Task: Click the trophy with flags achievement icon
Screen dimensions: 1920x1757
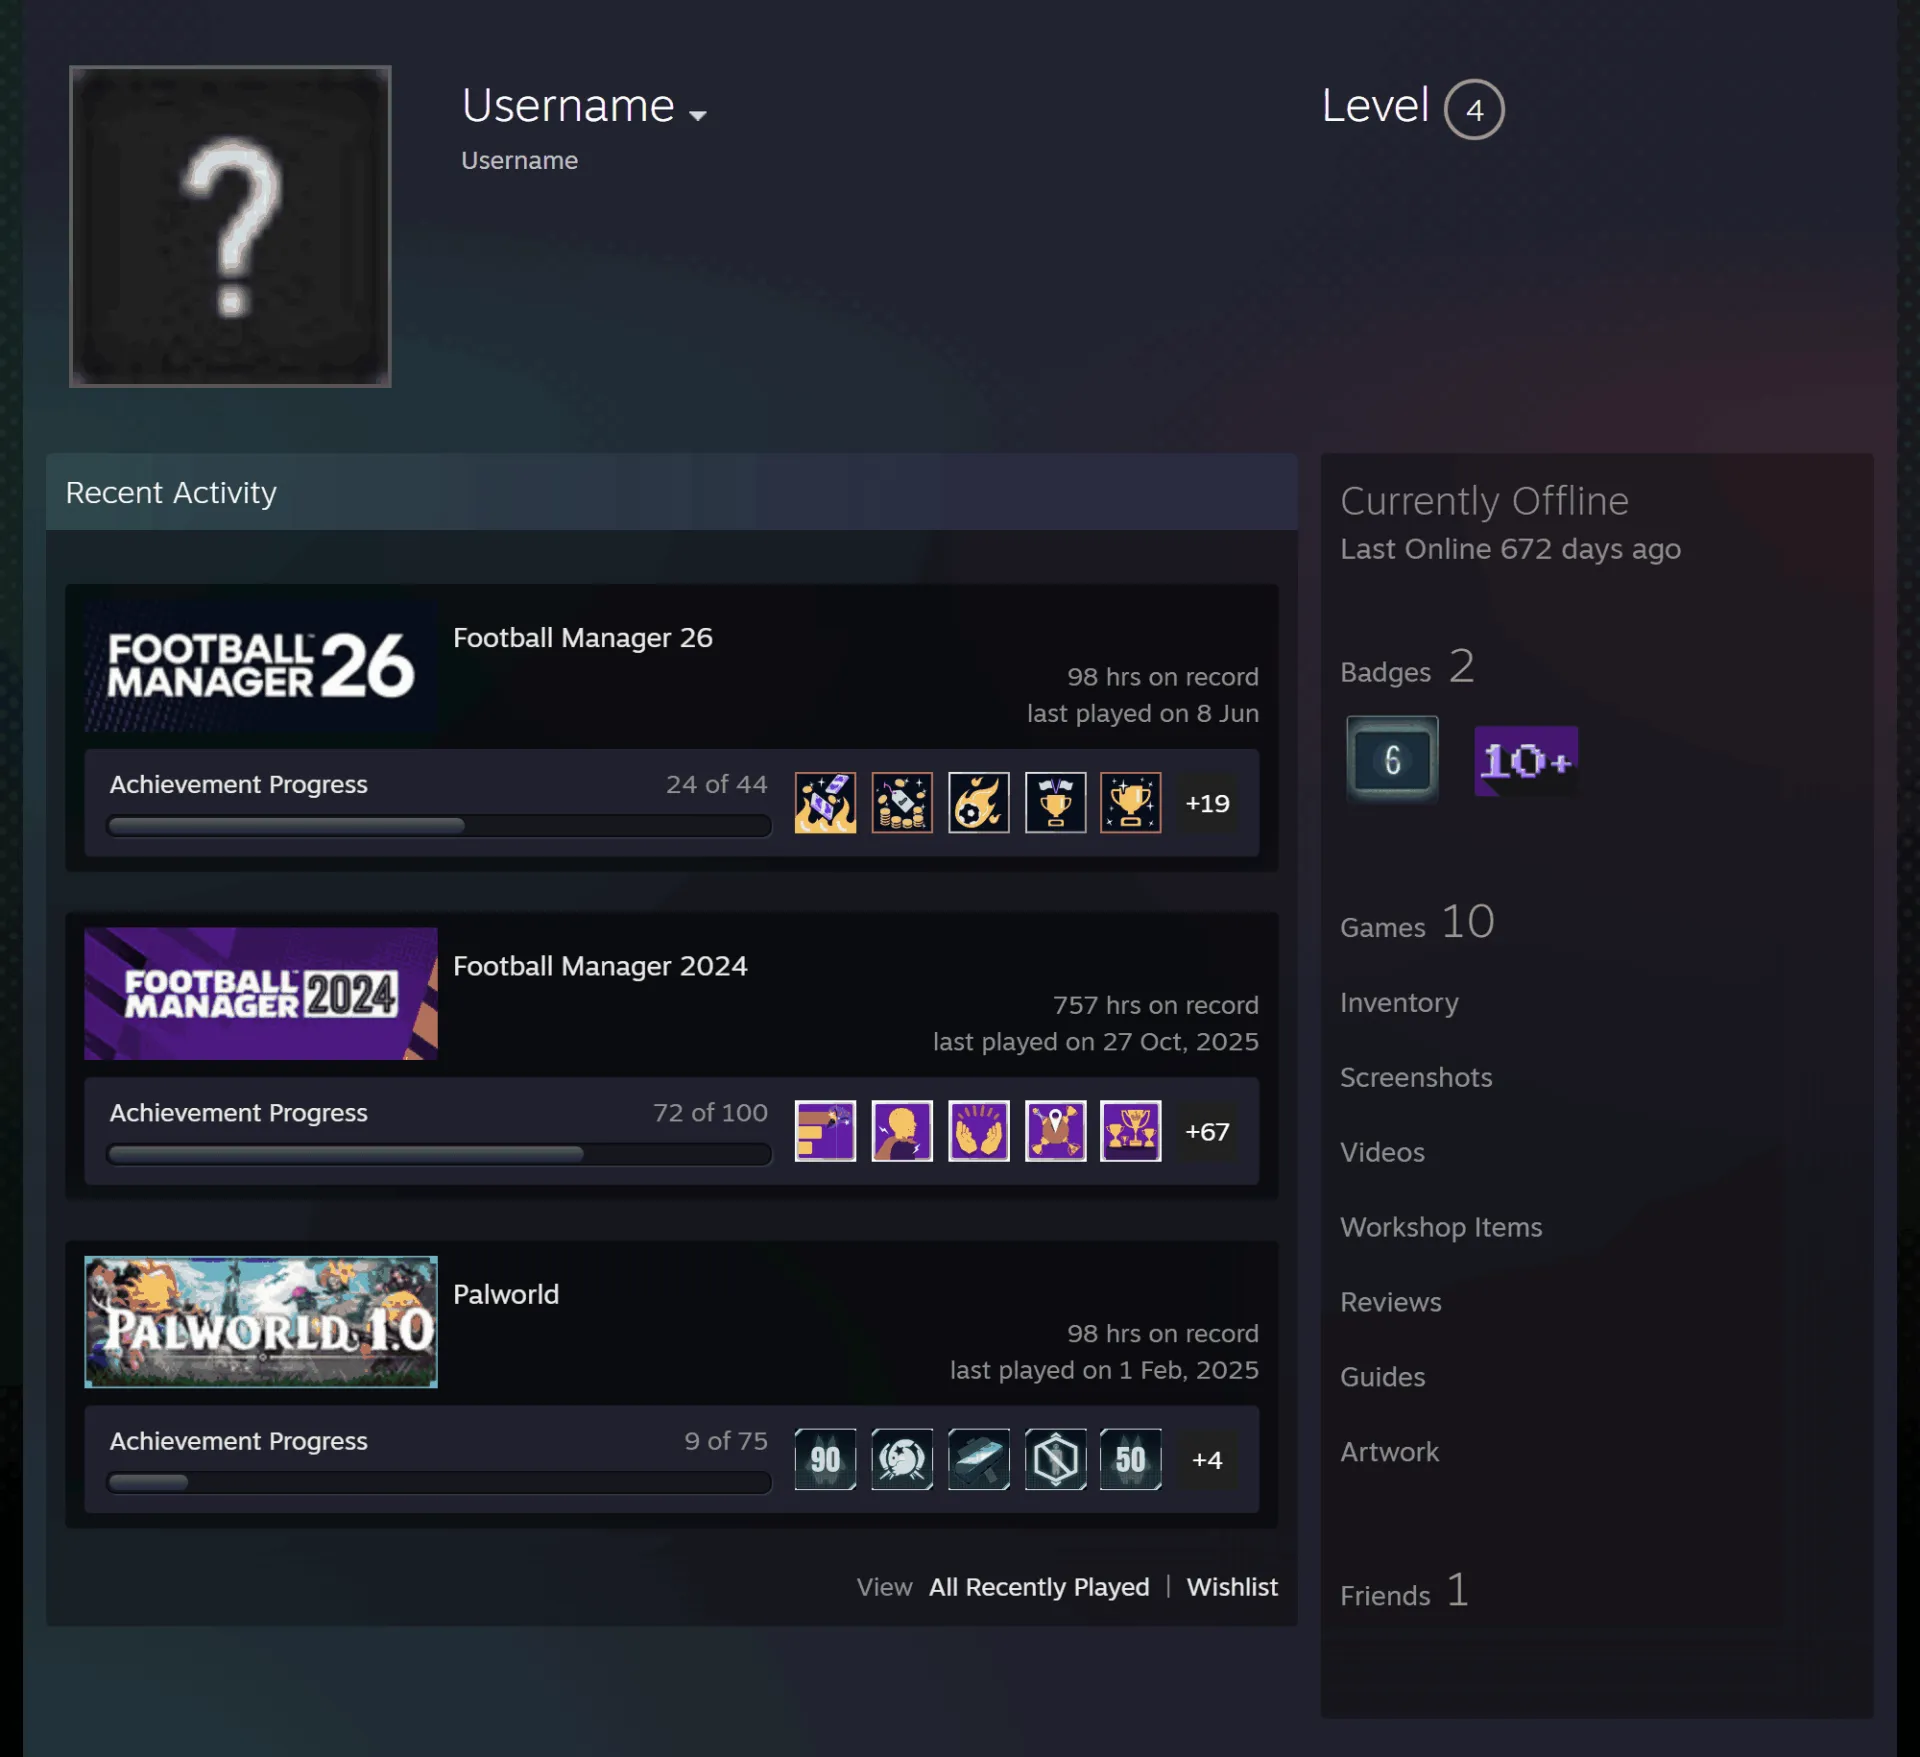Action: click(x=1055, y=802)
